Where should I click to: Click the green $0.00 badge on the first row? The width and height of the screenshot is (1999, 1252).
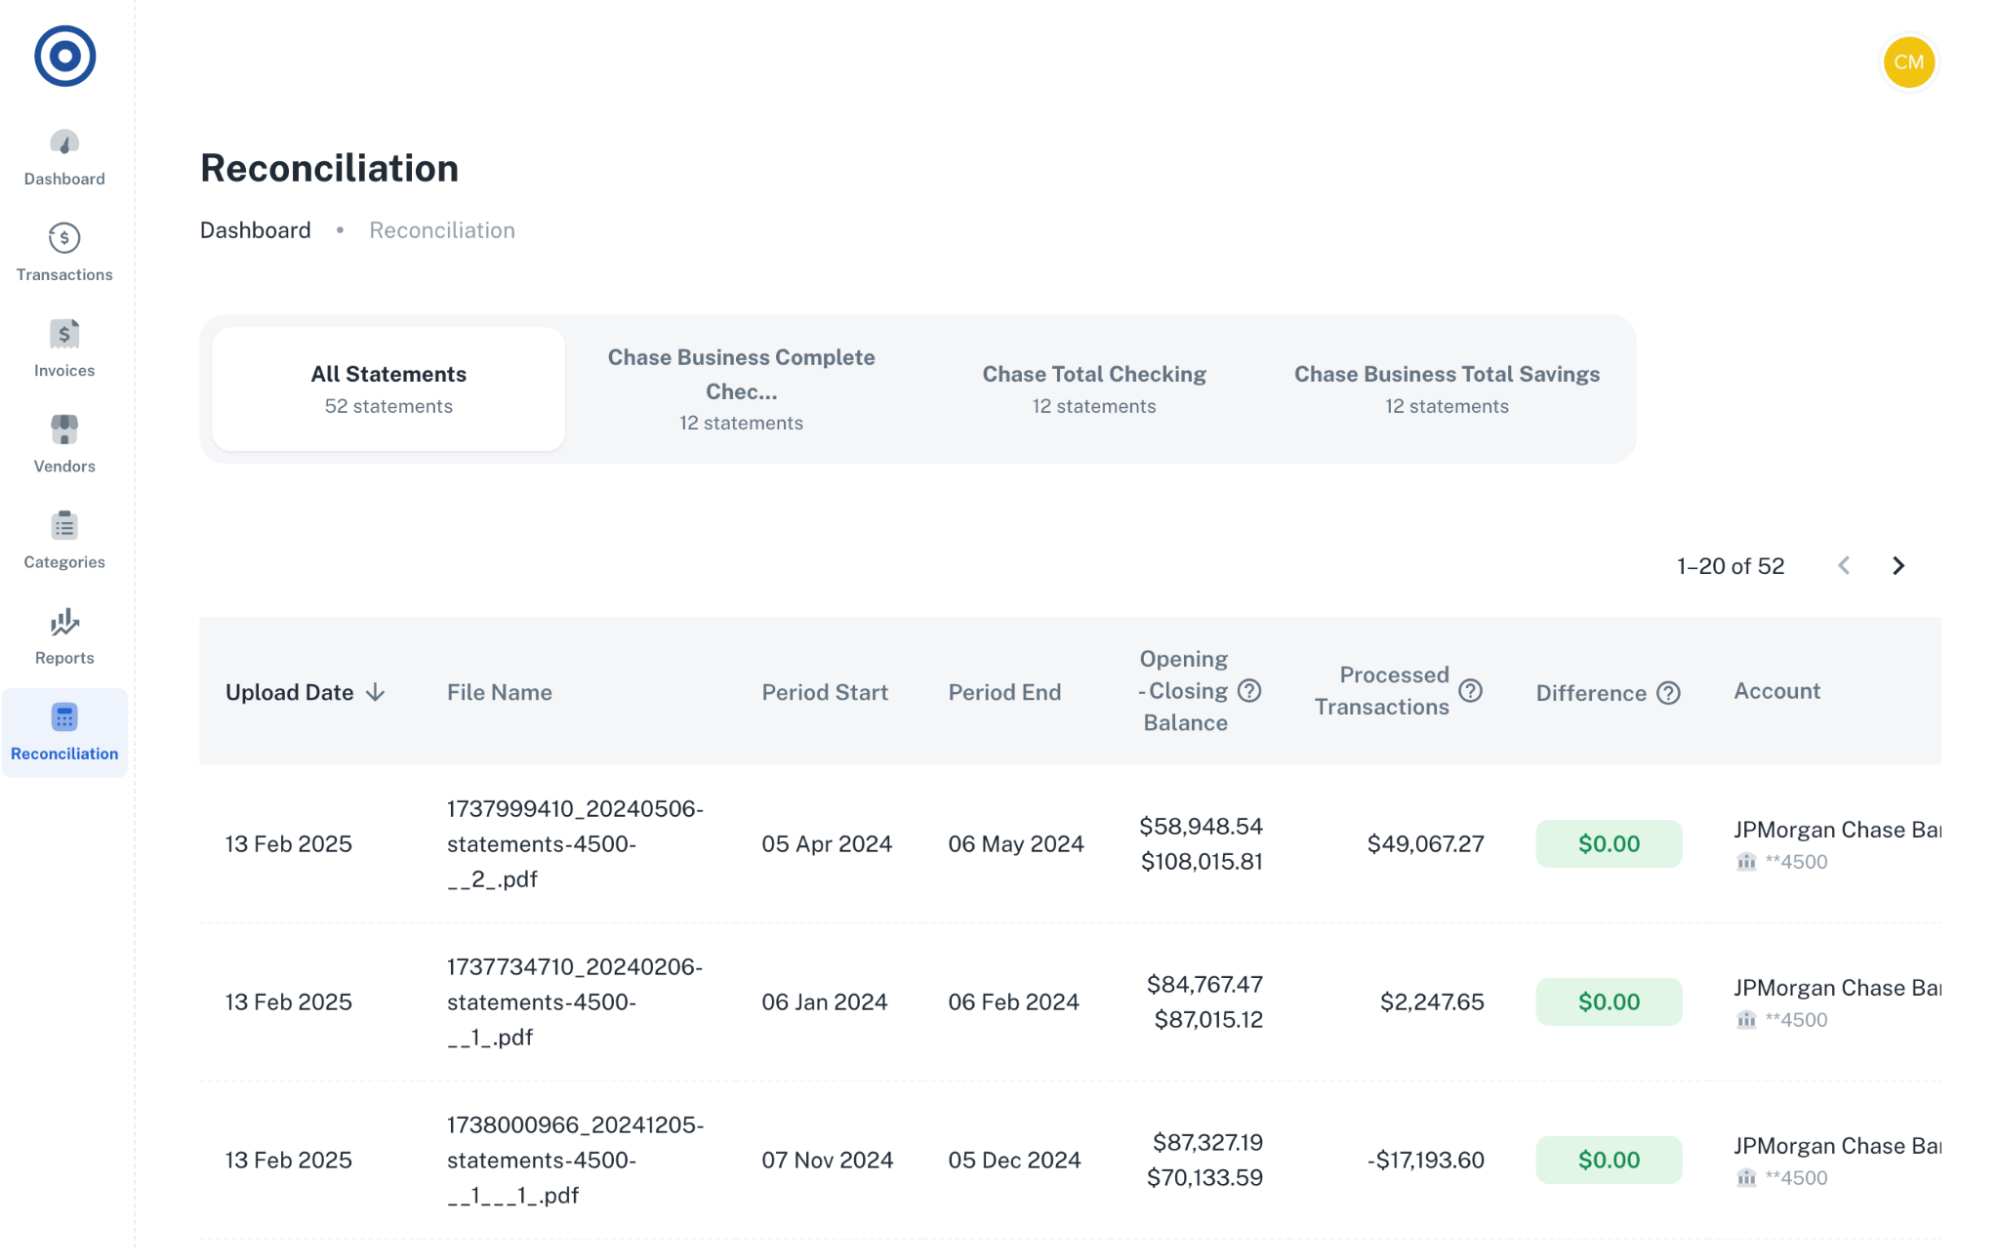1608,843
